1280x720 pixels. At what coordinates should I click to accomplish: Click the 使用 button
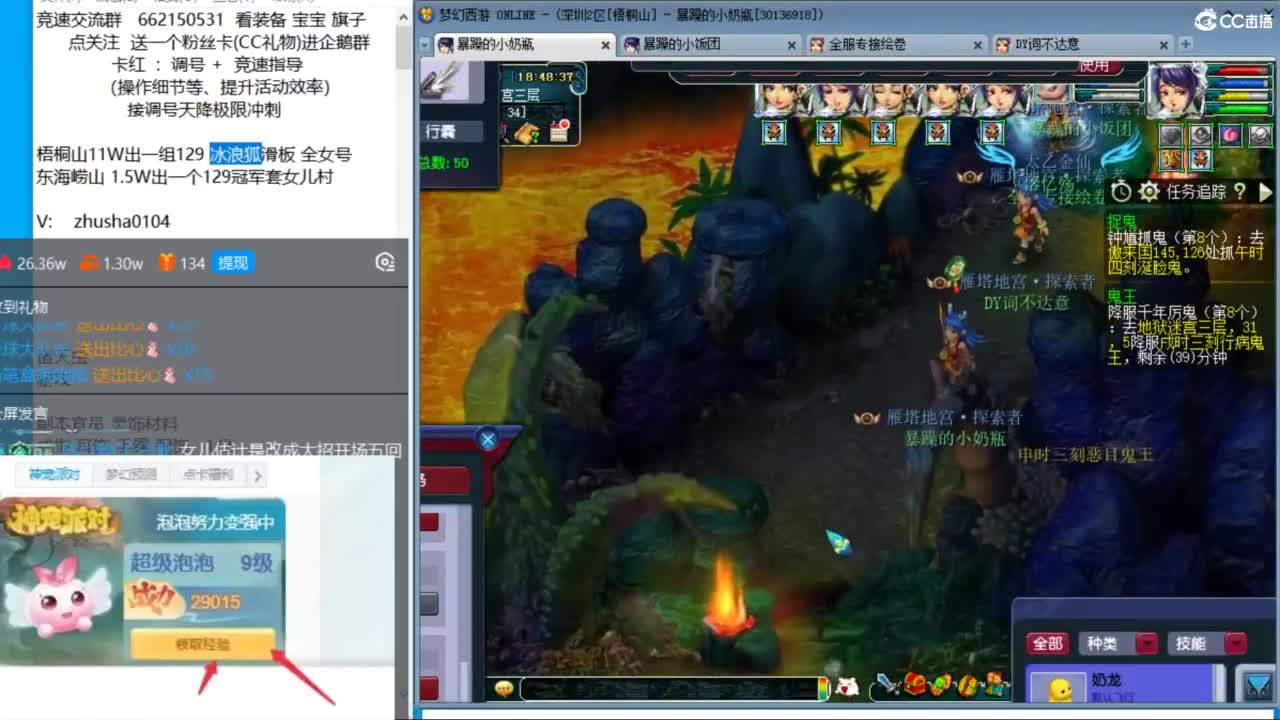[1095, 66]
